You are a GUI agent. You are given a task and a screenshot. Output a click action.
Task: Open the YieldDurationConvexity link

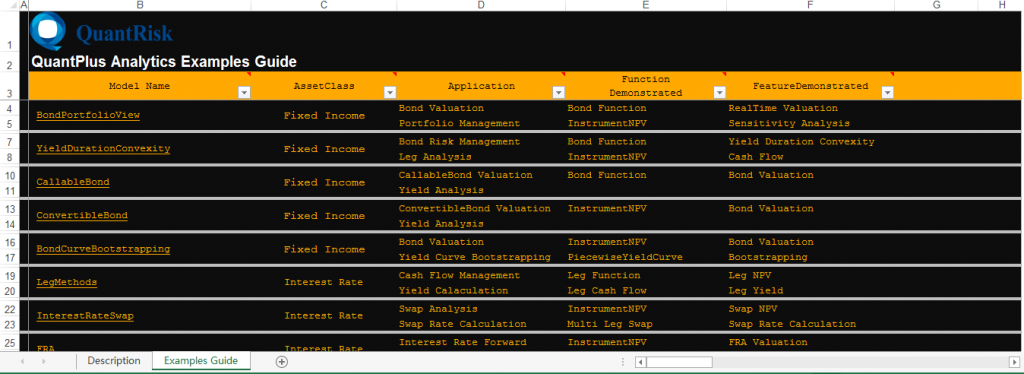(x=103, y=149)
